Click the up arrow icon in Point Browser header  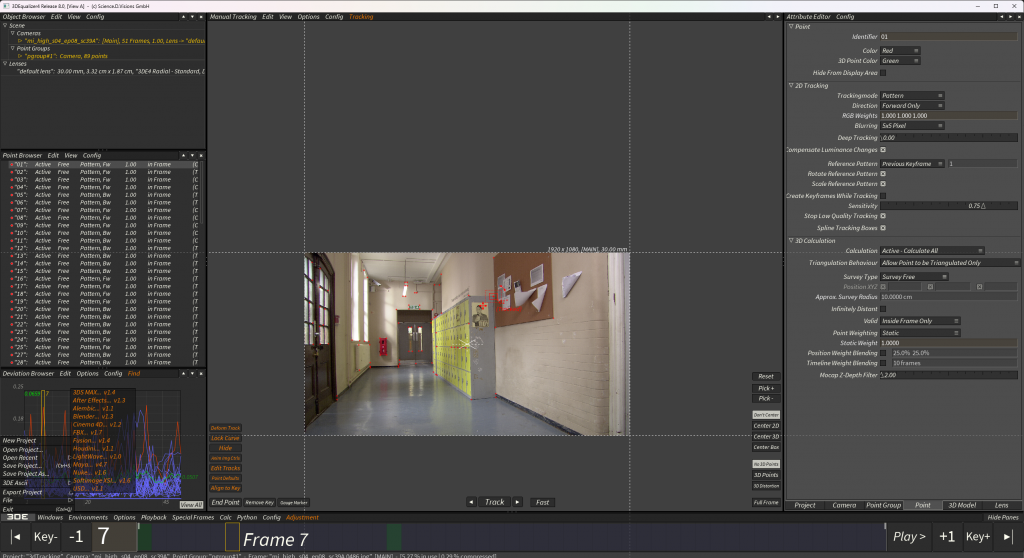click(183, 156)
